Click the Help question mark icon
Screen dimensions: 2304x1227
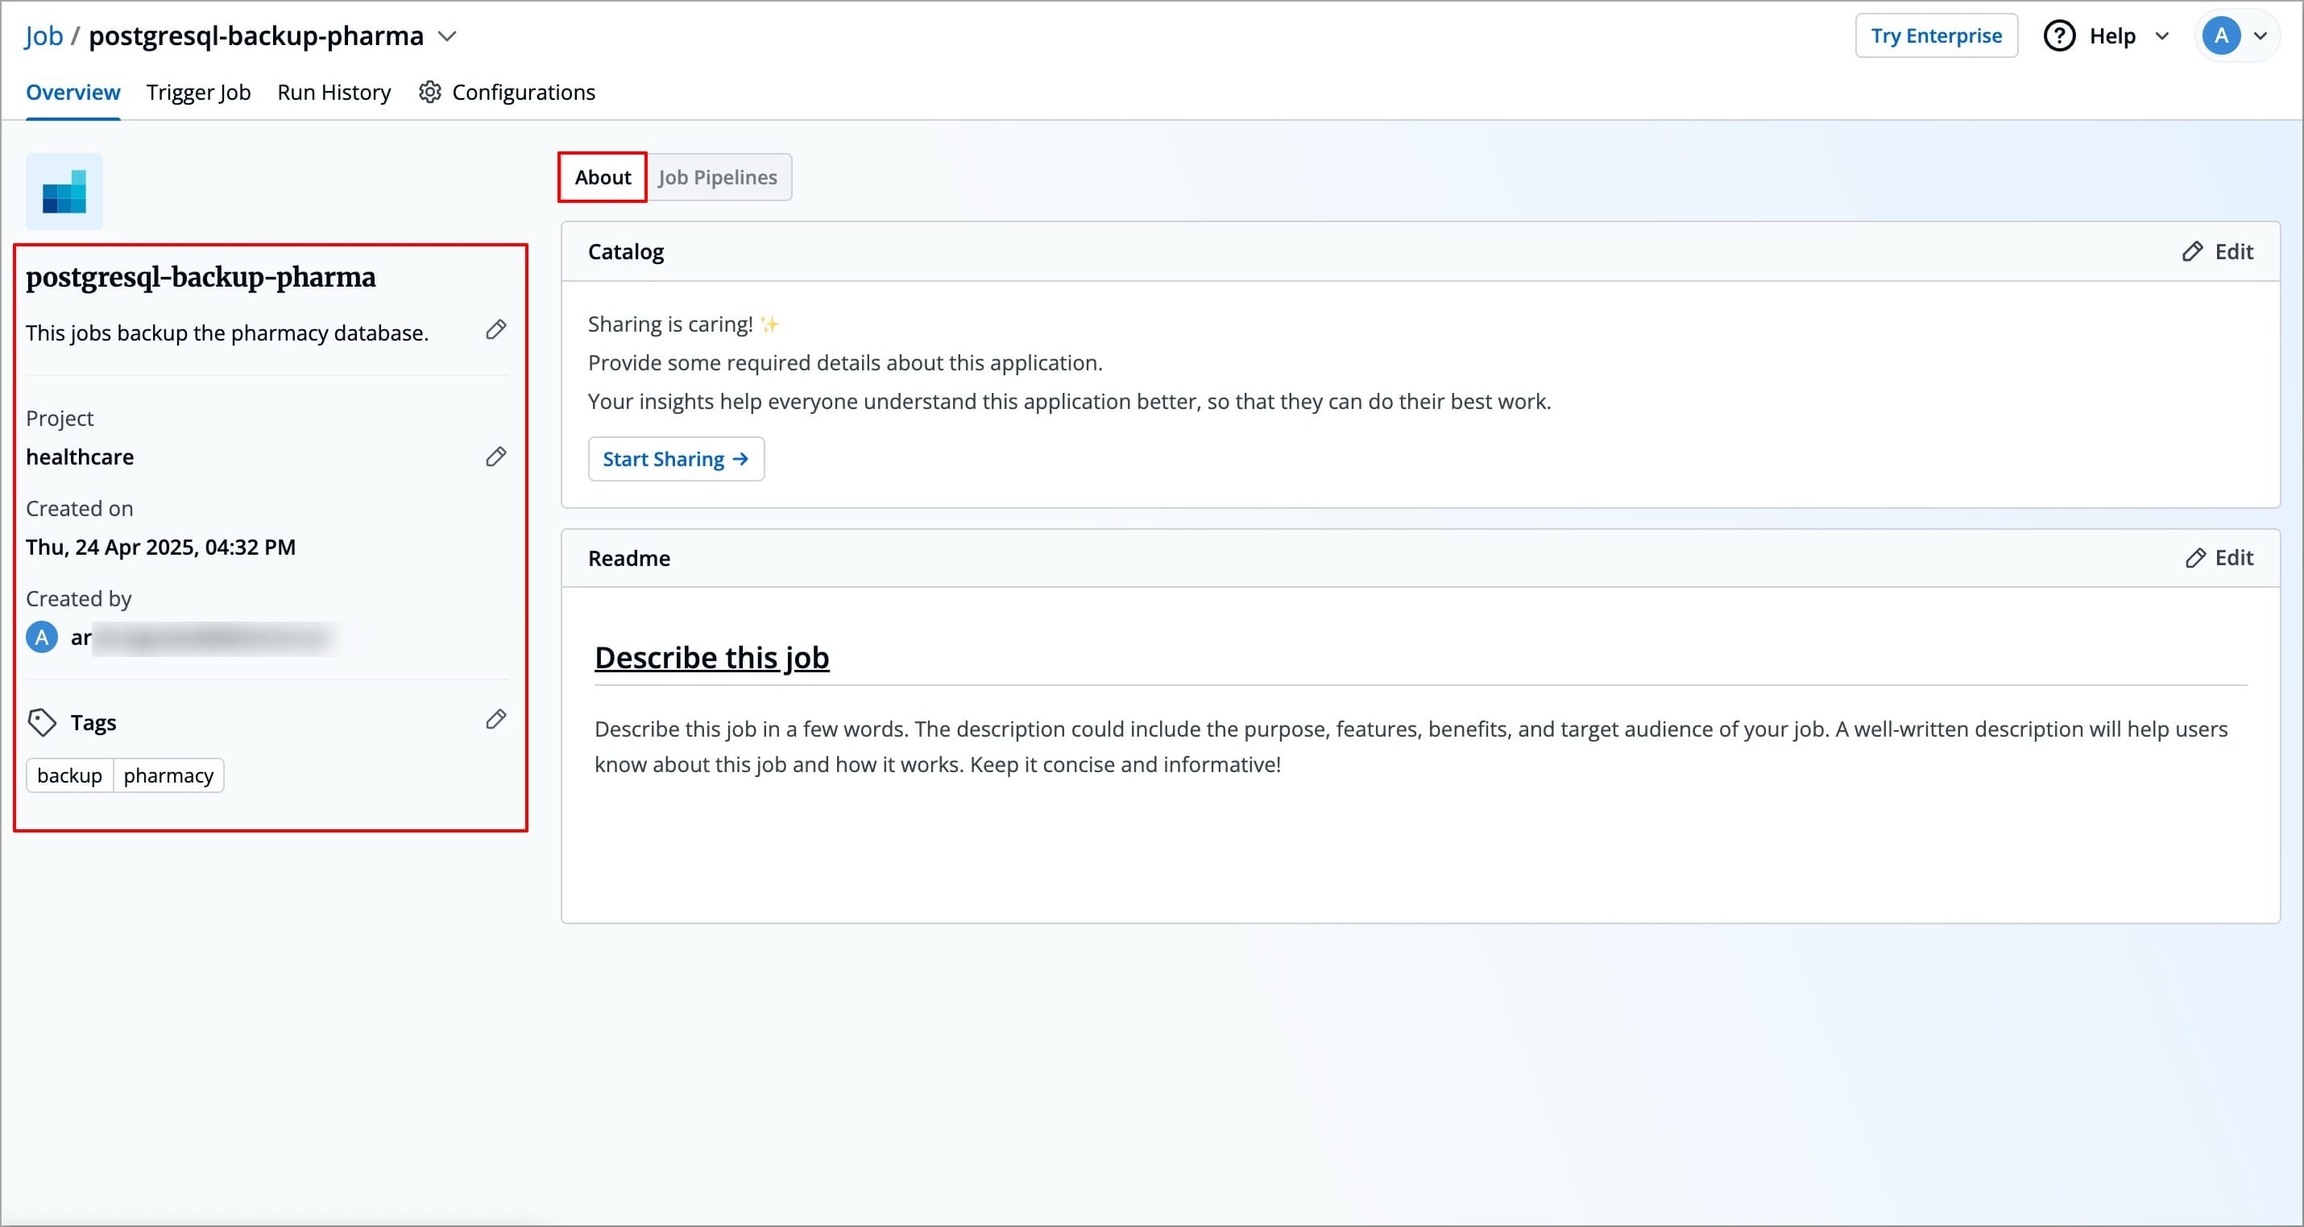point(2059,36)
